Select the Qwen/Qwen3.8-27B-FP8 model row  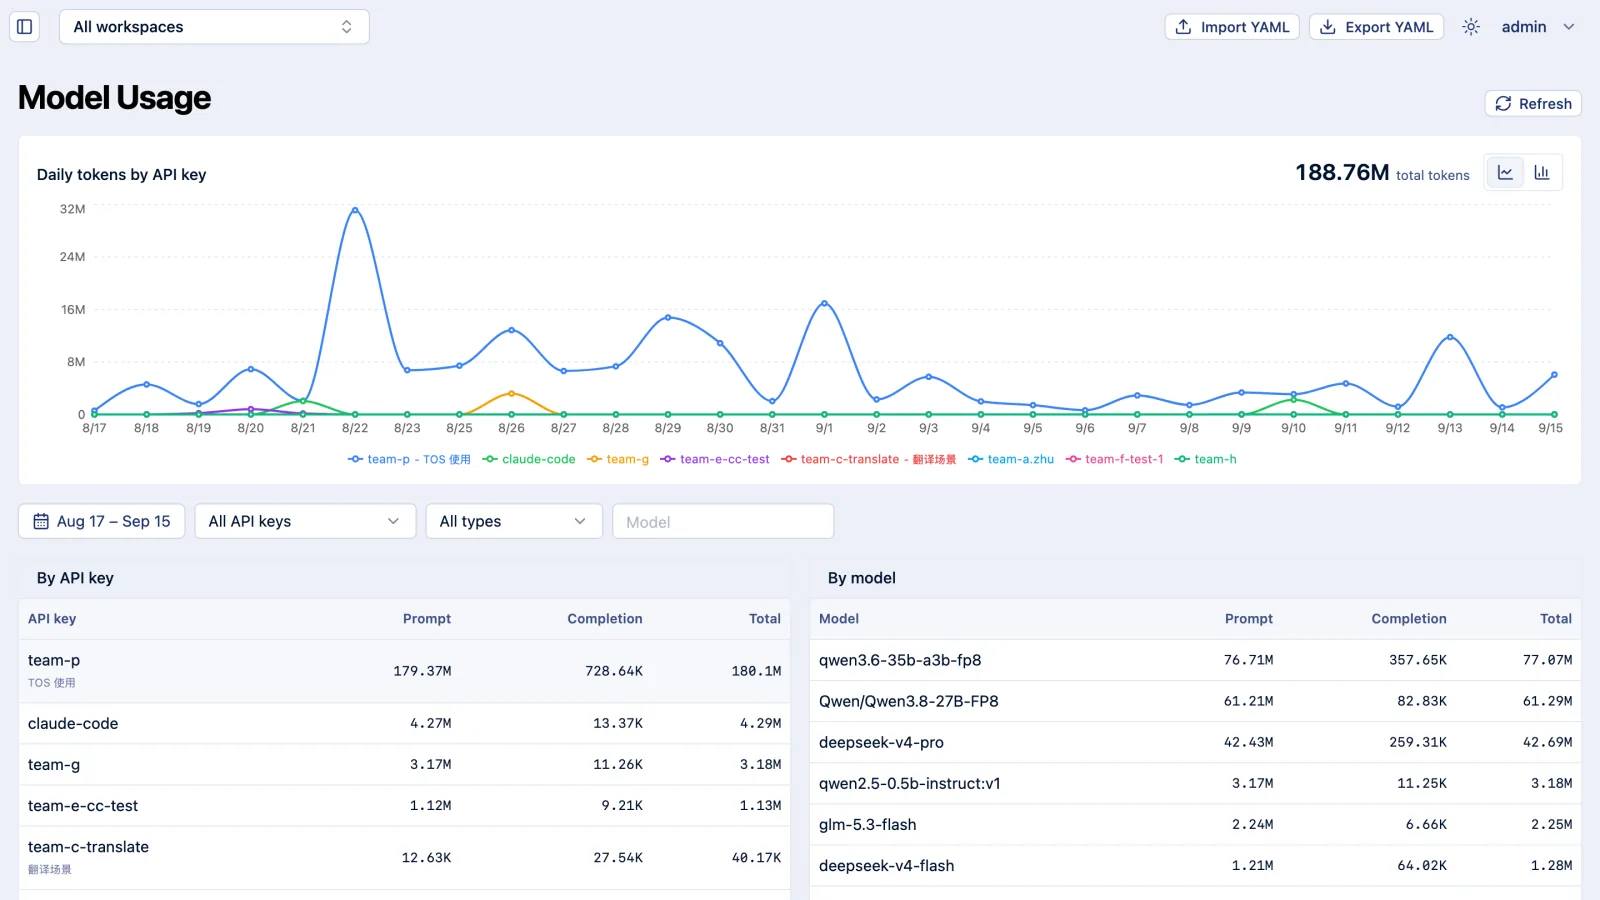[1195, 701]
